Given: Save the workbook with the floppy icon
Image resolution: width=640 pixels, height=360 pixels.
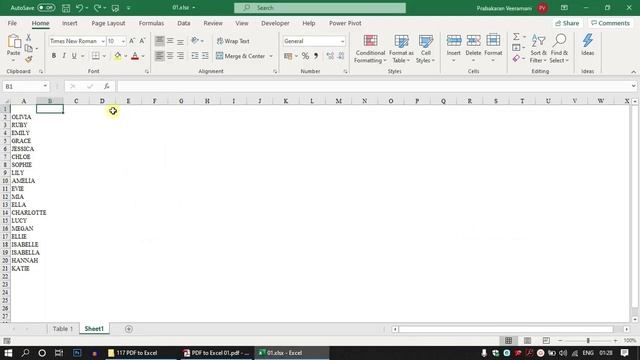Looking at the screenshot, I should (x=66, y=8).
